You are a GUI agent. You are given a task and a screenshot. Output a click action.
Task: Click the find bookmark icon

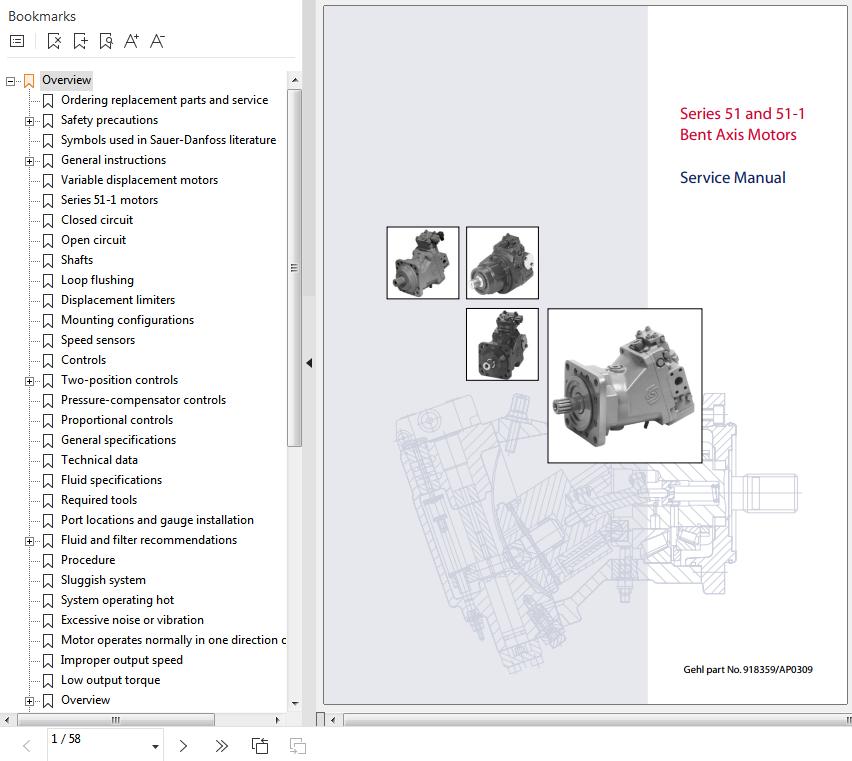click(x=106, y=41)
